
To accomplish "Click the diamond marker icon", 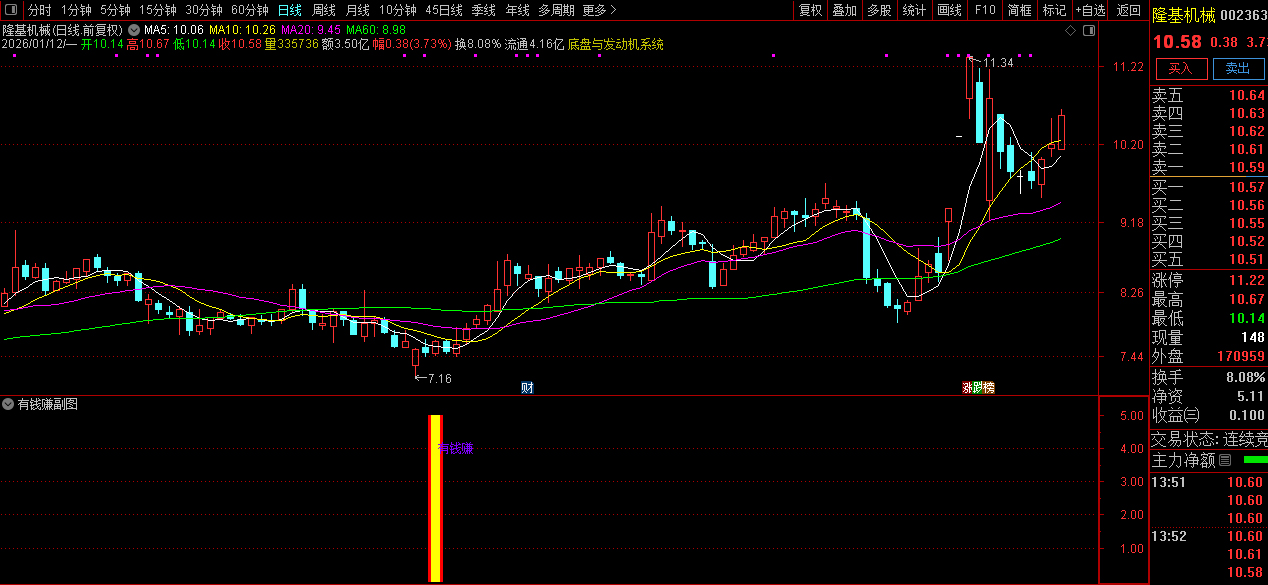I will coord(1071,31).
